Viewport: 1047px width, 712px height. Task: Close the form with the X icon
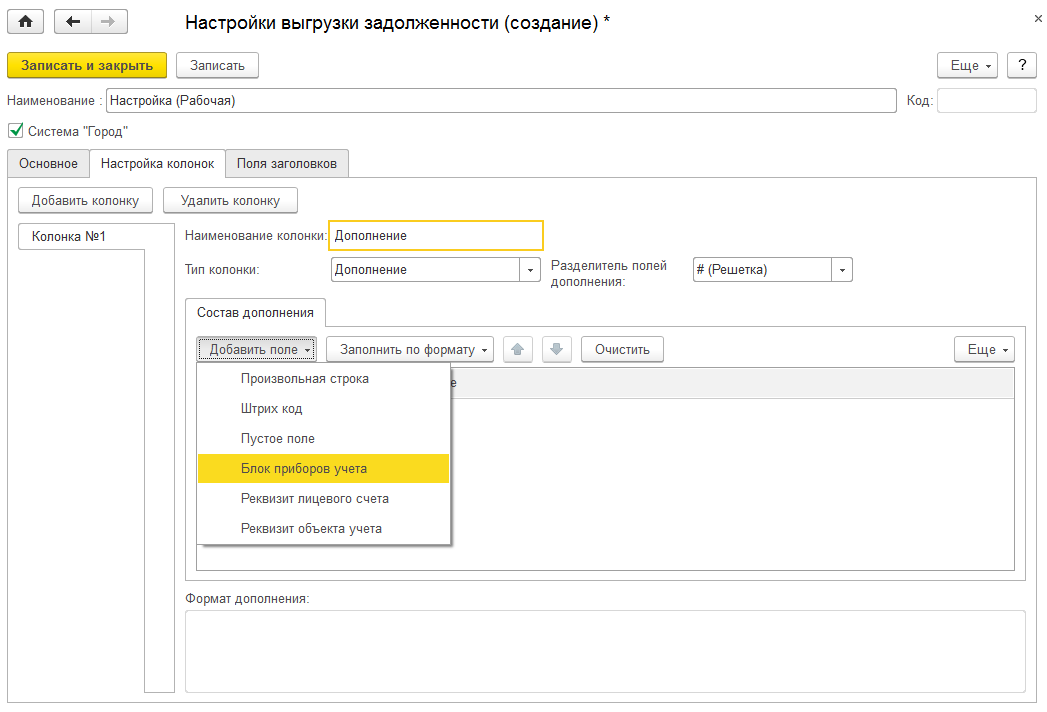[x=1038, y=19]
